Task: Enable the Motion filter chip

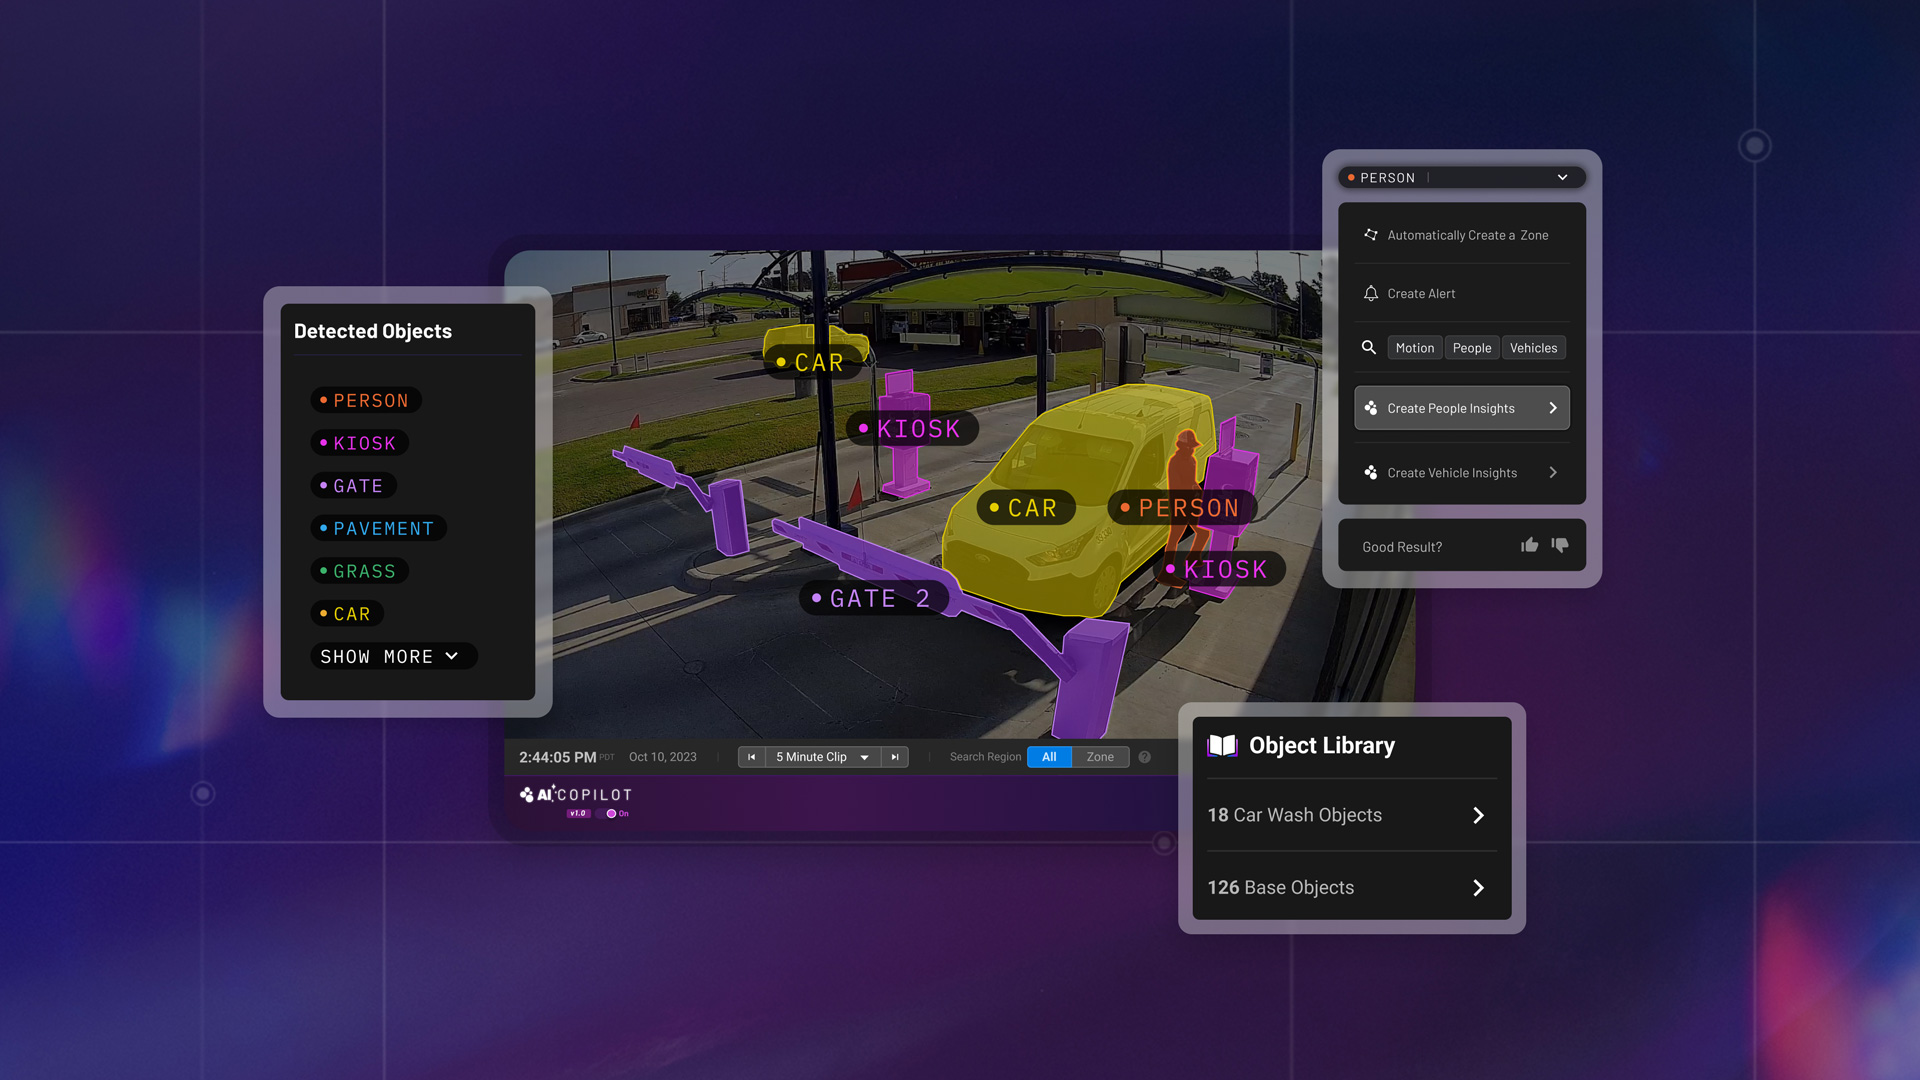Action: pos(1415,347)
